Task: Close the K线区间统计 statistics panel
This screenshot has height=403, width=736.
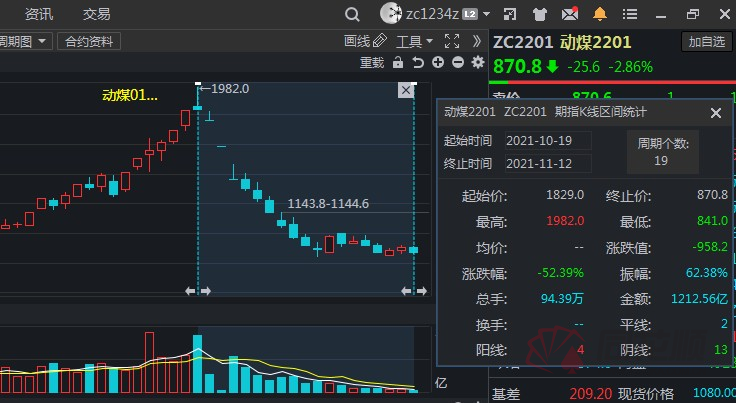Action: coord(715,113)
